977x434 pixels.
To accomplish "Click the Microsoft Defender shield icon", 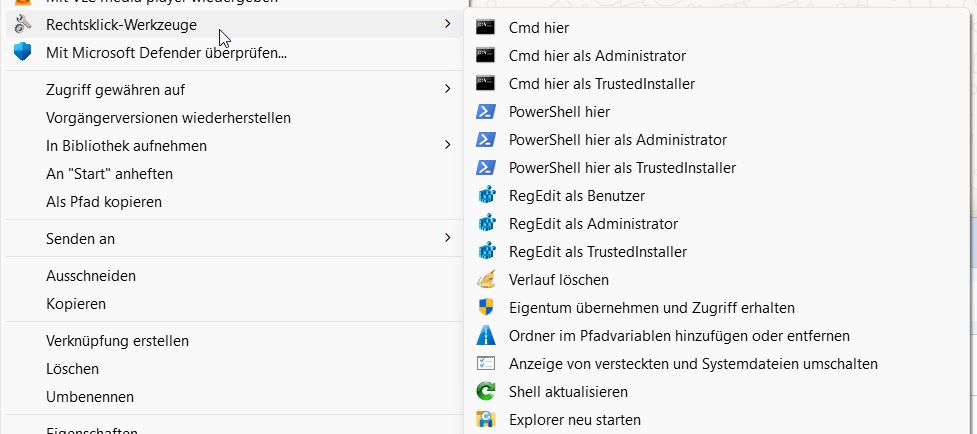I will [23, 52].
